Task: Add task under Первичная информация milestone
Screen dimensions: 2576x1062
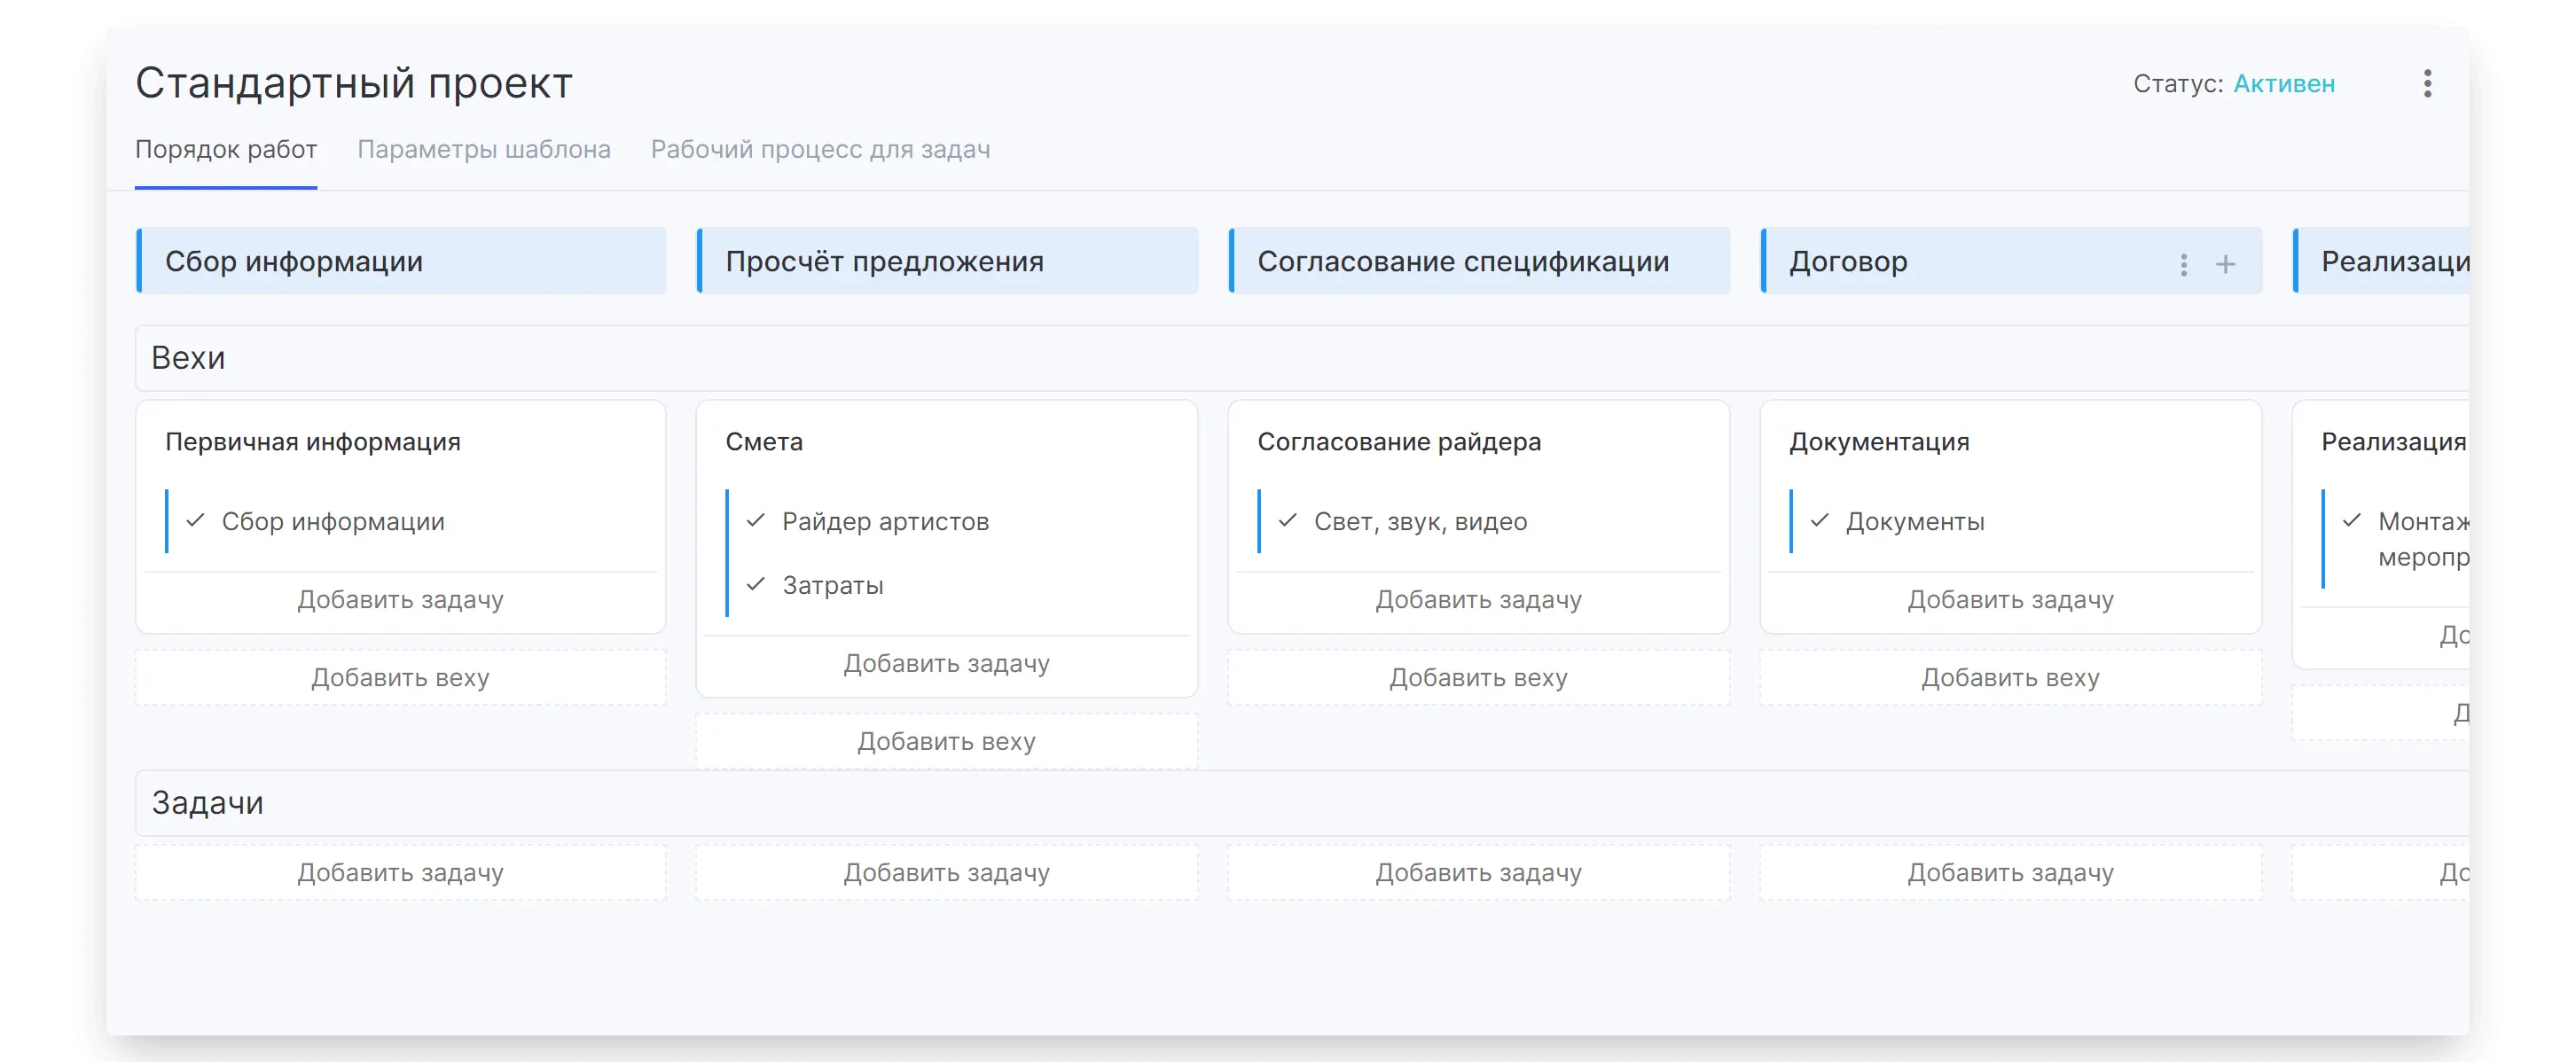Action: 400,600
